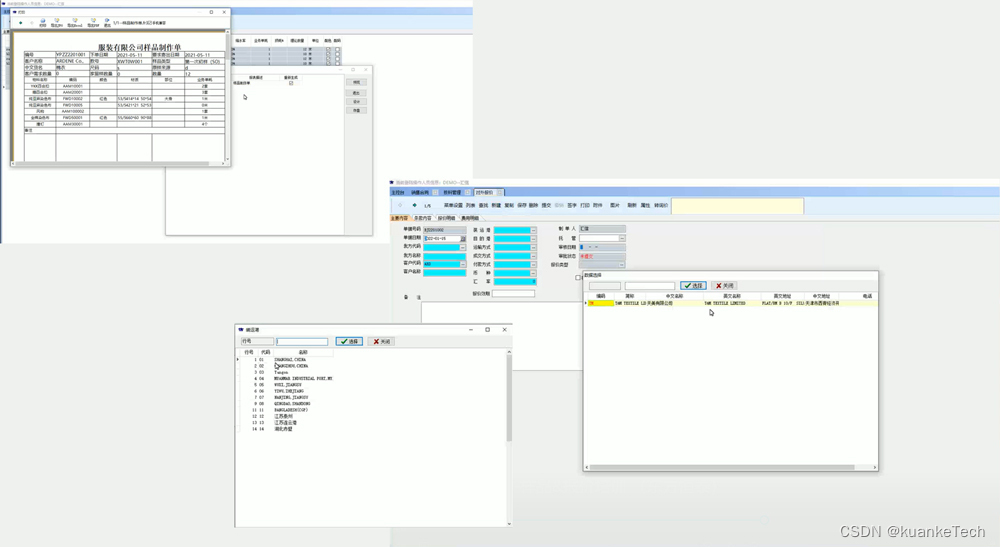This screenshot has height=547, width=1000.
Task: Expand the 目的港 dropdown in quotation form
Action: 533,238
